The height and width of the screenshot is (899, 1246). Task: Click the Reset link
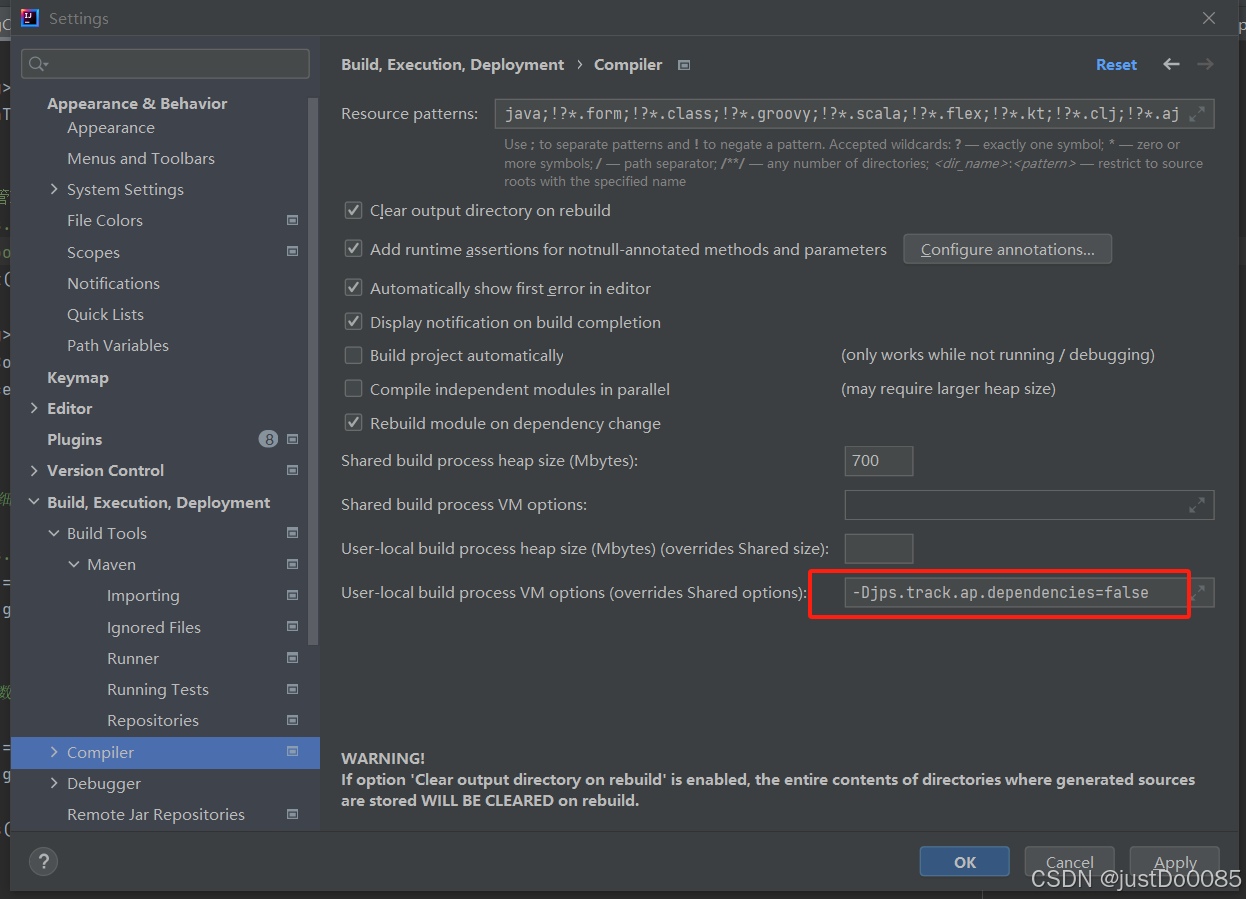pyautogui.click(x=1116, y=64)
